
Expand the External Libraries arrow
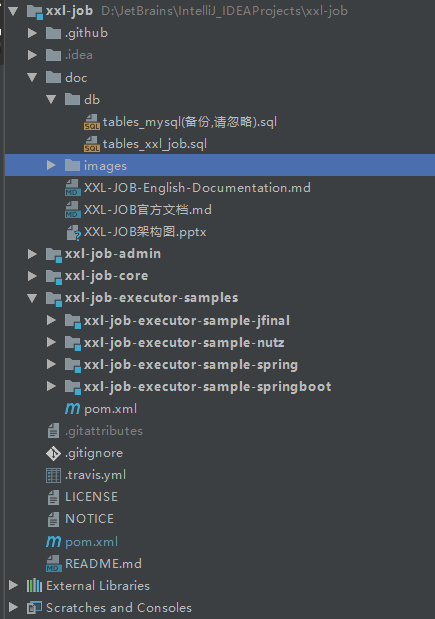(x=13, y=585)
